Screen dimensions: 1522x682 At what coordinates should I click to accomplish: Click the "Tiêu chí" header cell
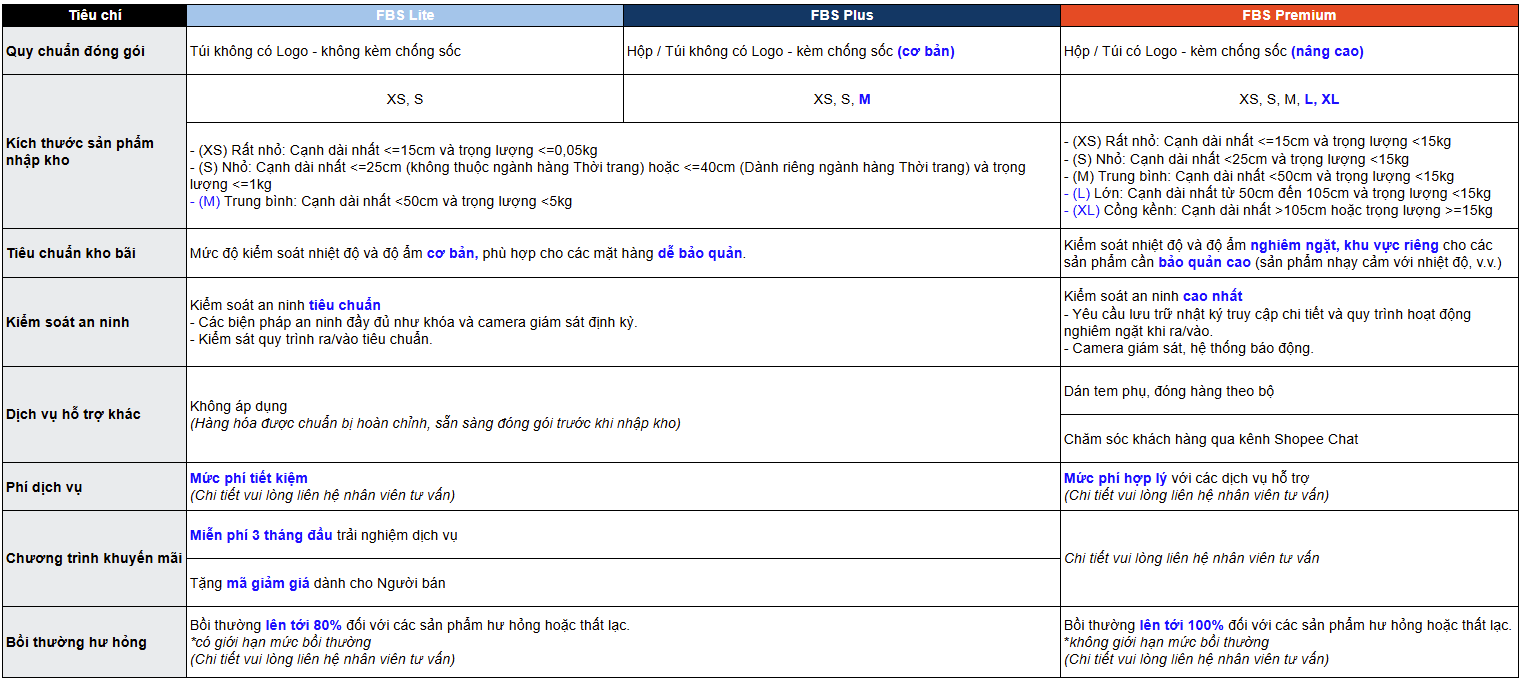click(x=94, y=15)
